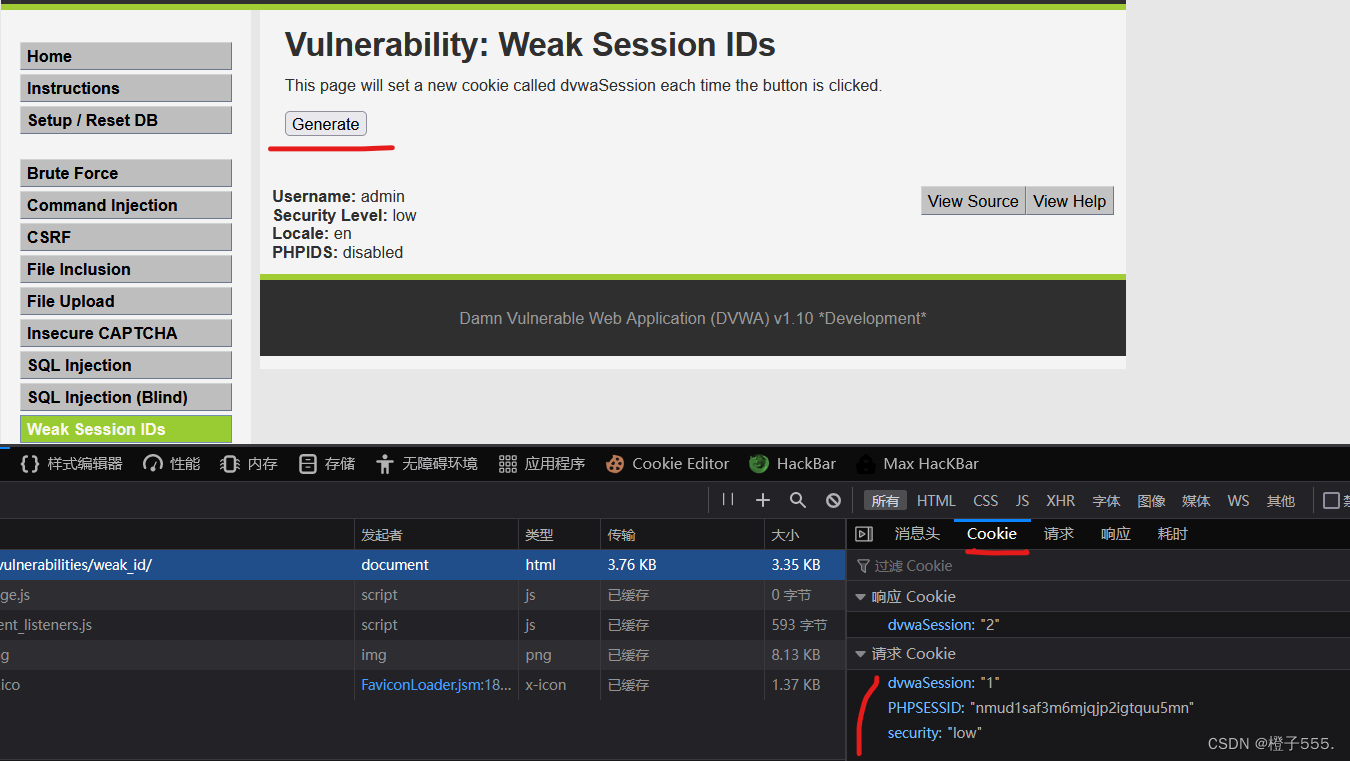Open View Source for Weak Session IDs

[x=972, y=200]
